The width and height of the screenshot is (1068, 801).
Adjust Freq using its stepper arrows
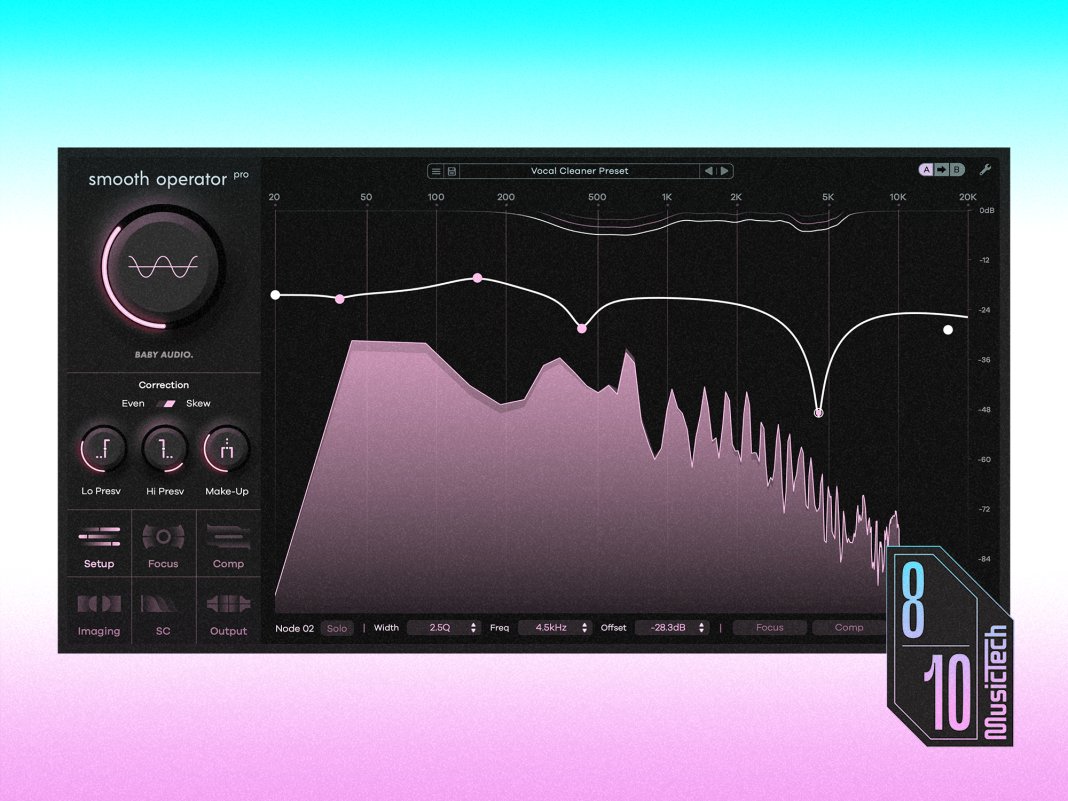(x=584, y=627)
